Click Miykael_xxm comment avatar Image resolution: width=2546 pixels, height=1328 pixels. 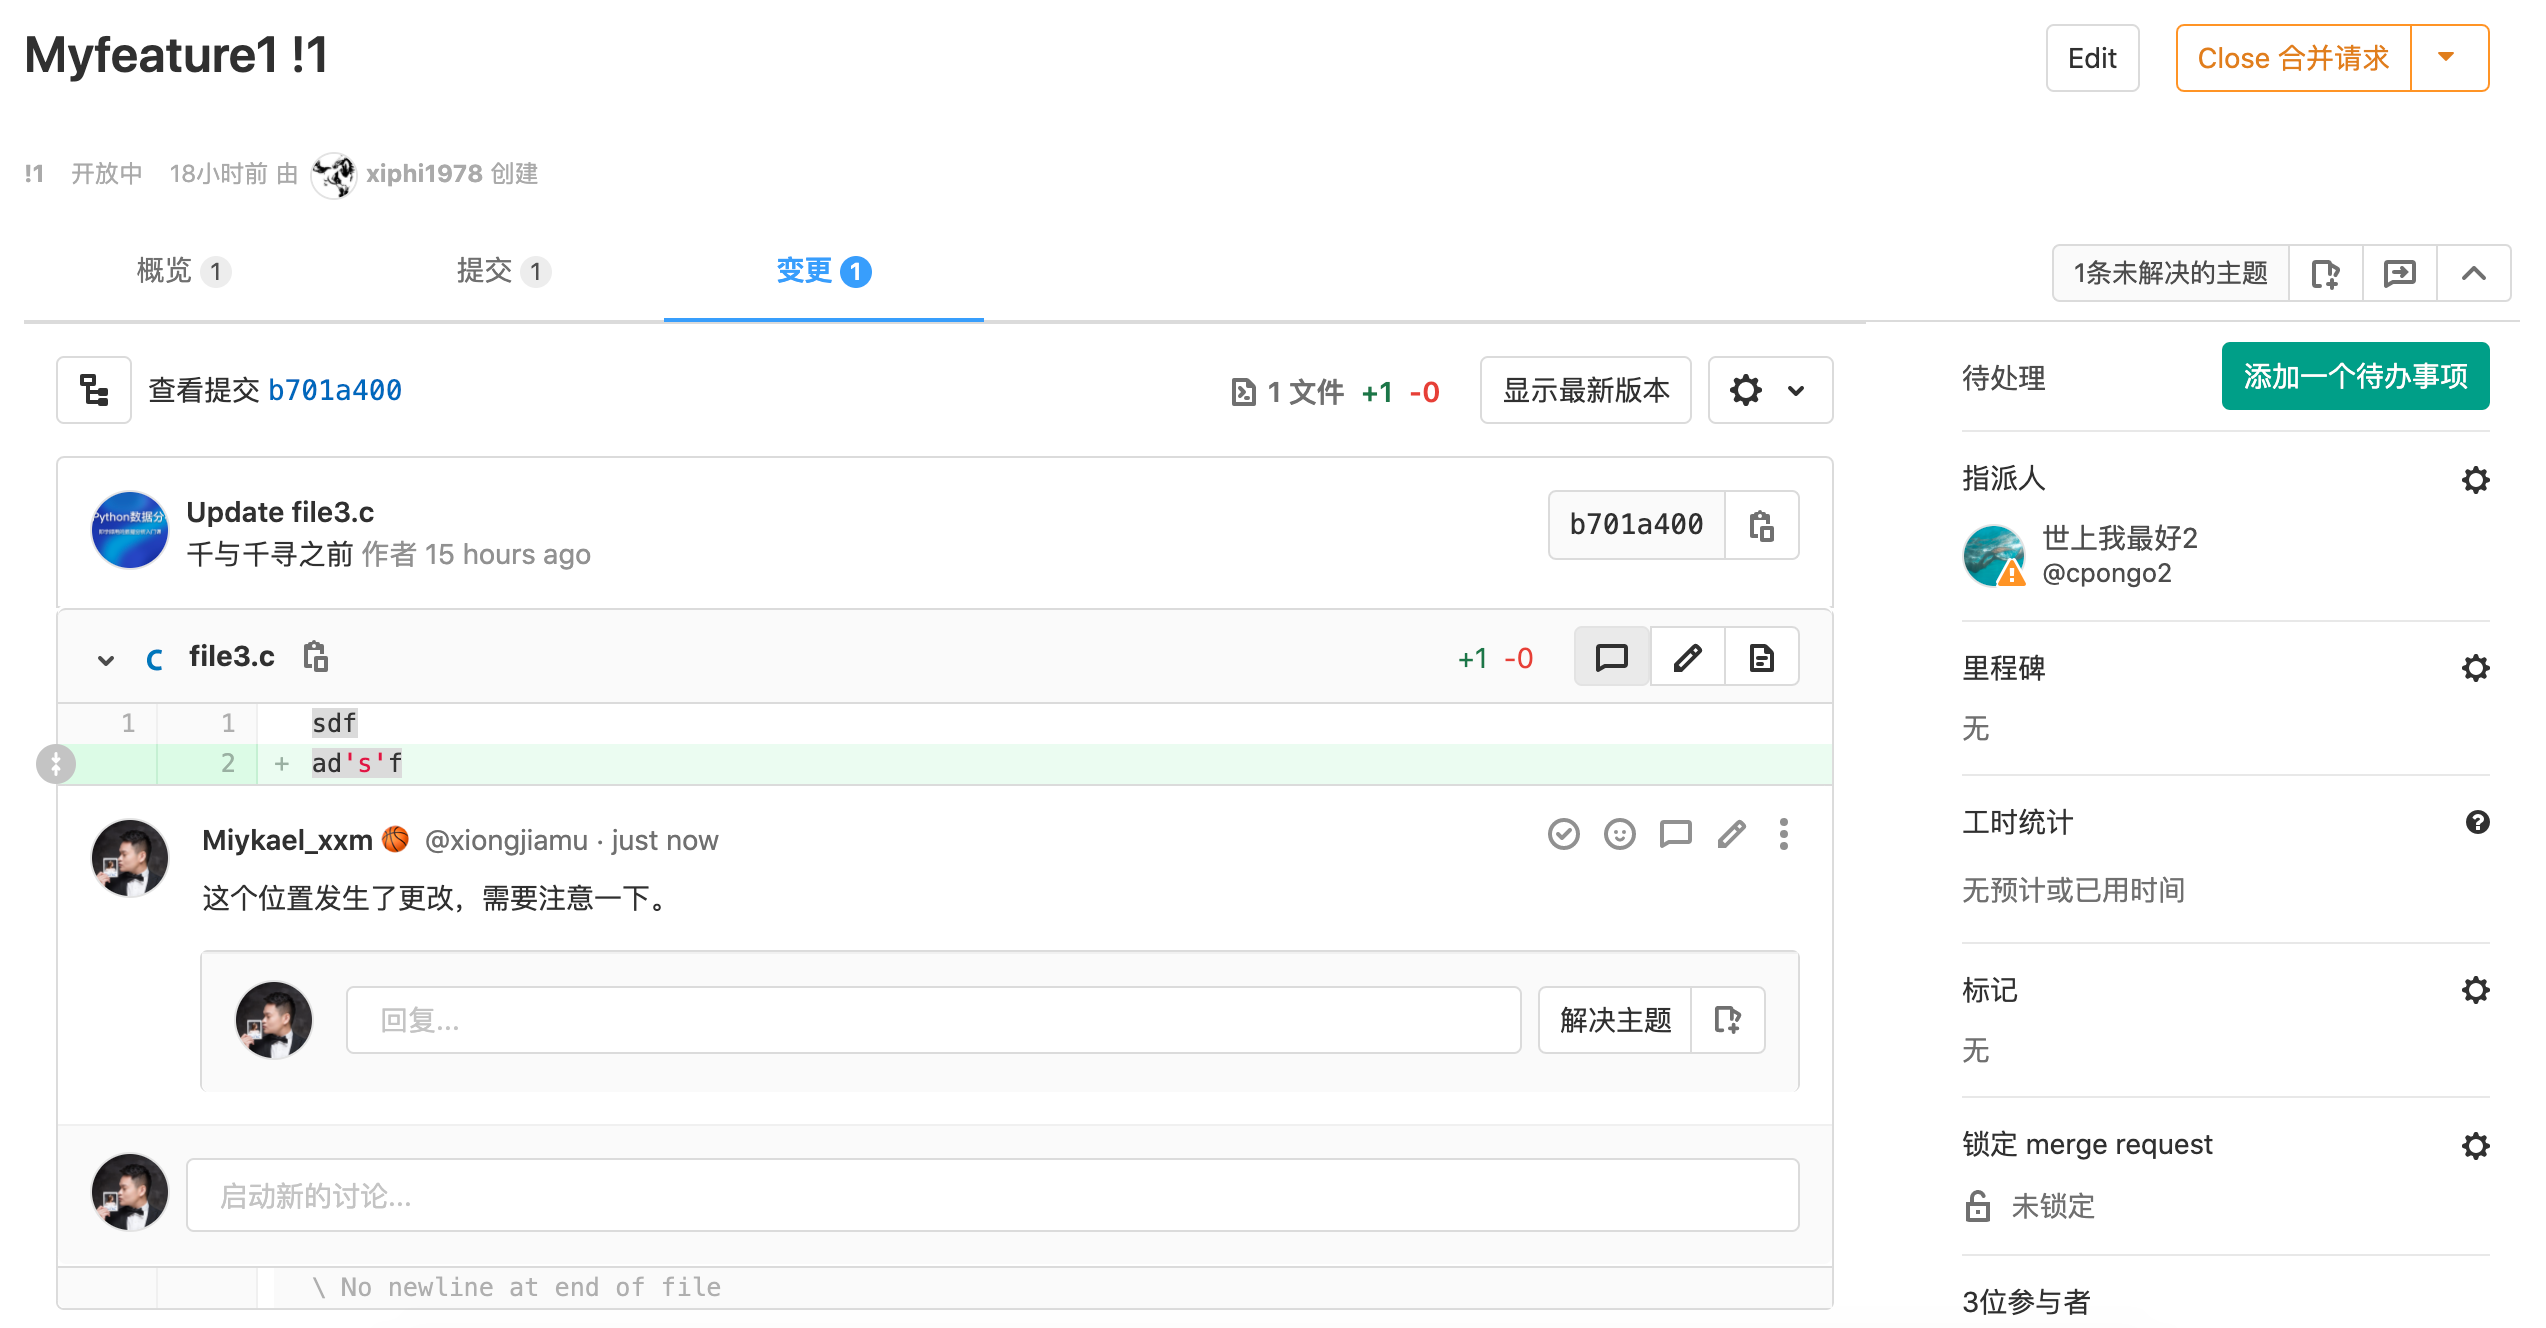point(130,858)
